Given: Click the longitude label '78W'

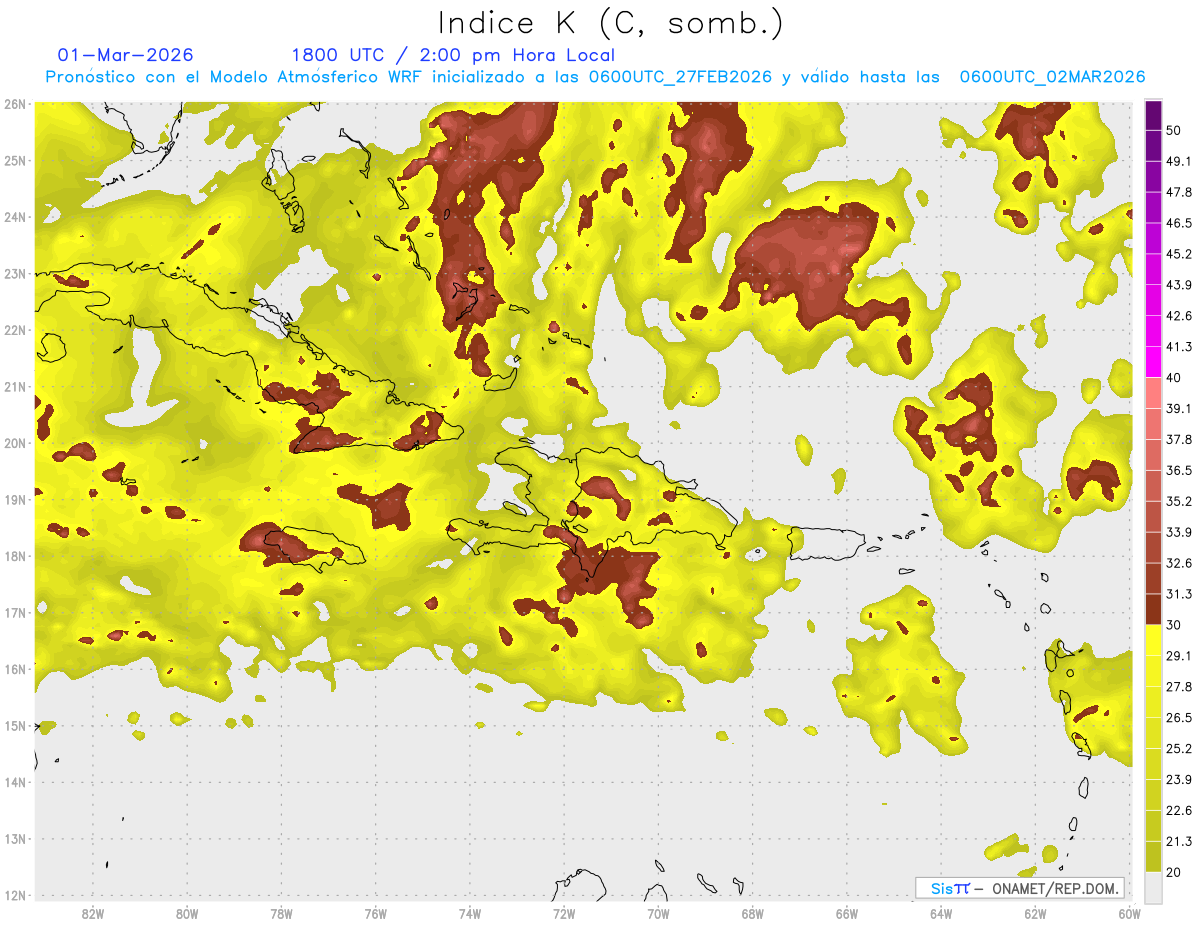Looking at the screenshot, I should coord(281,914).
